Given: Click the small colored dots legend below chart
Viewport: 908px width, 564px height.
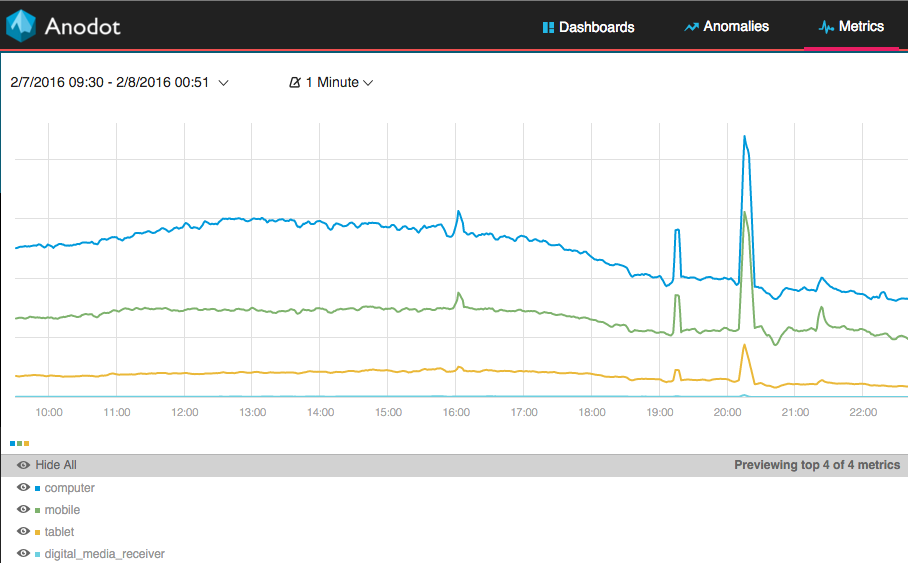Looking at the screenshot, I should 20,444.
